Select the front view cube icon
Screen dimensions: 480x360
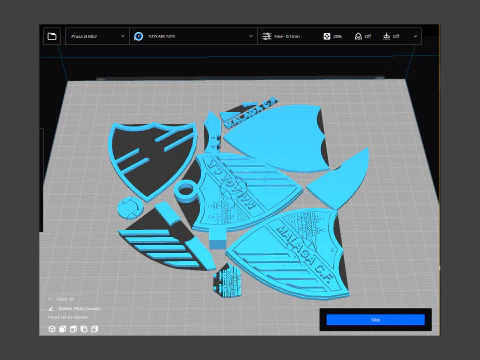(x=62, y=329)
